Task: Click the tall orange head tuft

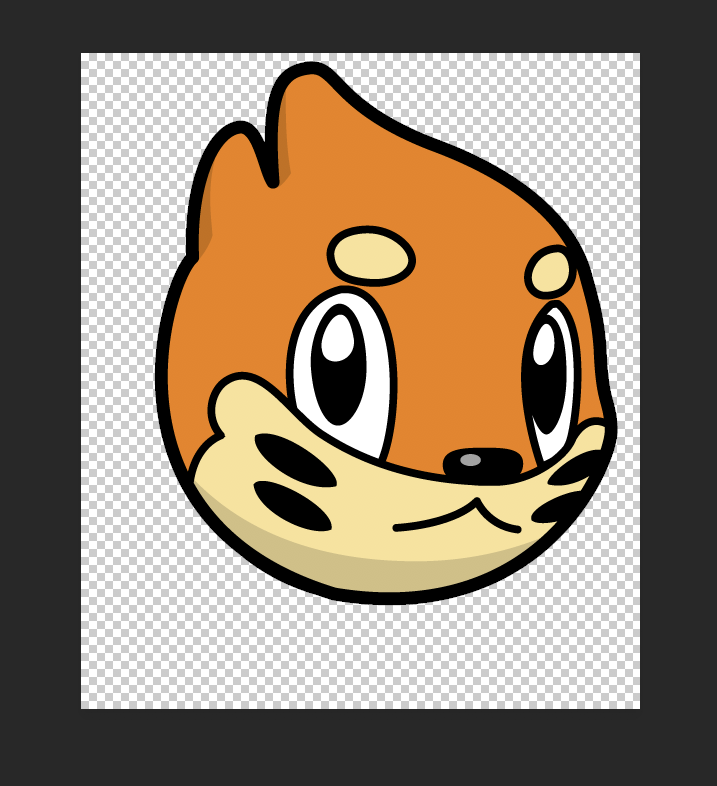Action: tap(306, 123)
